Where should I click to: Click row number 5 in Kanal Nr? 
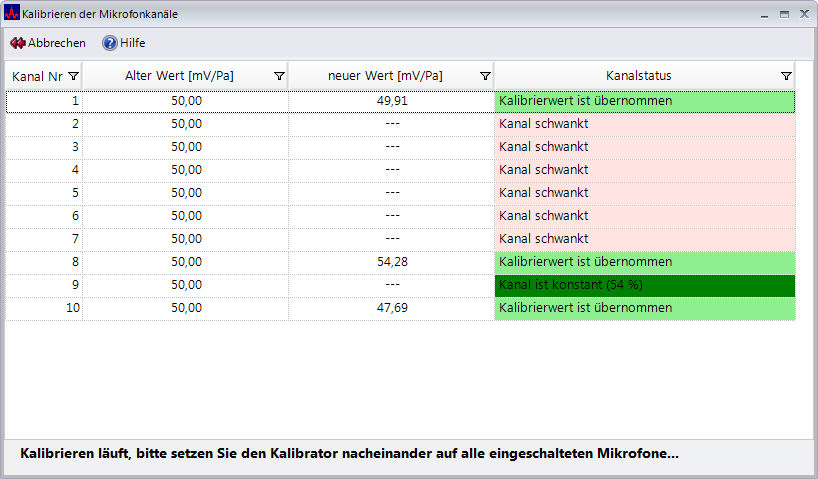(44, 193)
